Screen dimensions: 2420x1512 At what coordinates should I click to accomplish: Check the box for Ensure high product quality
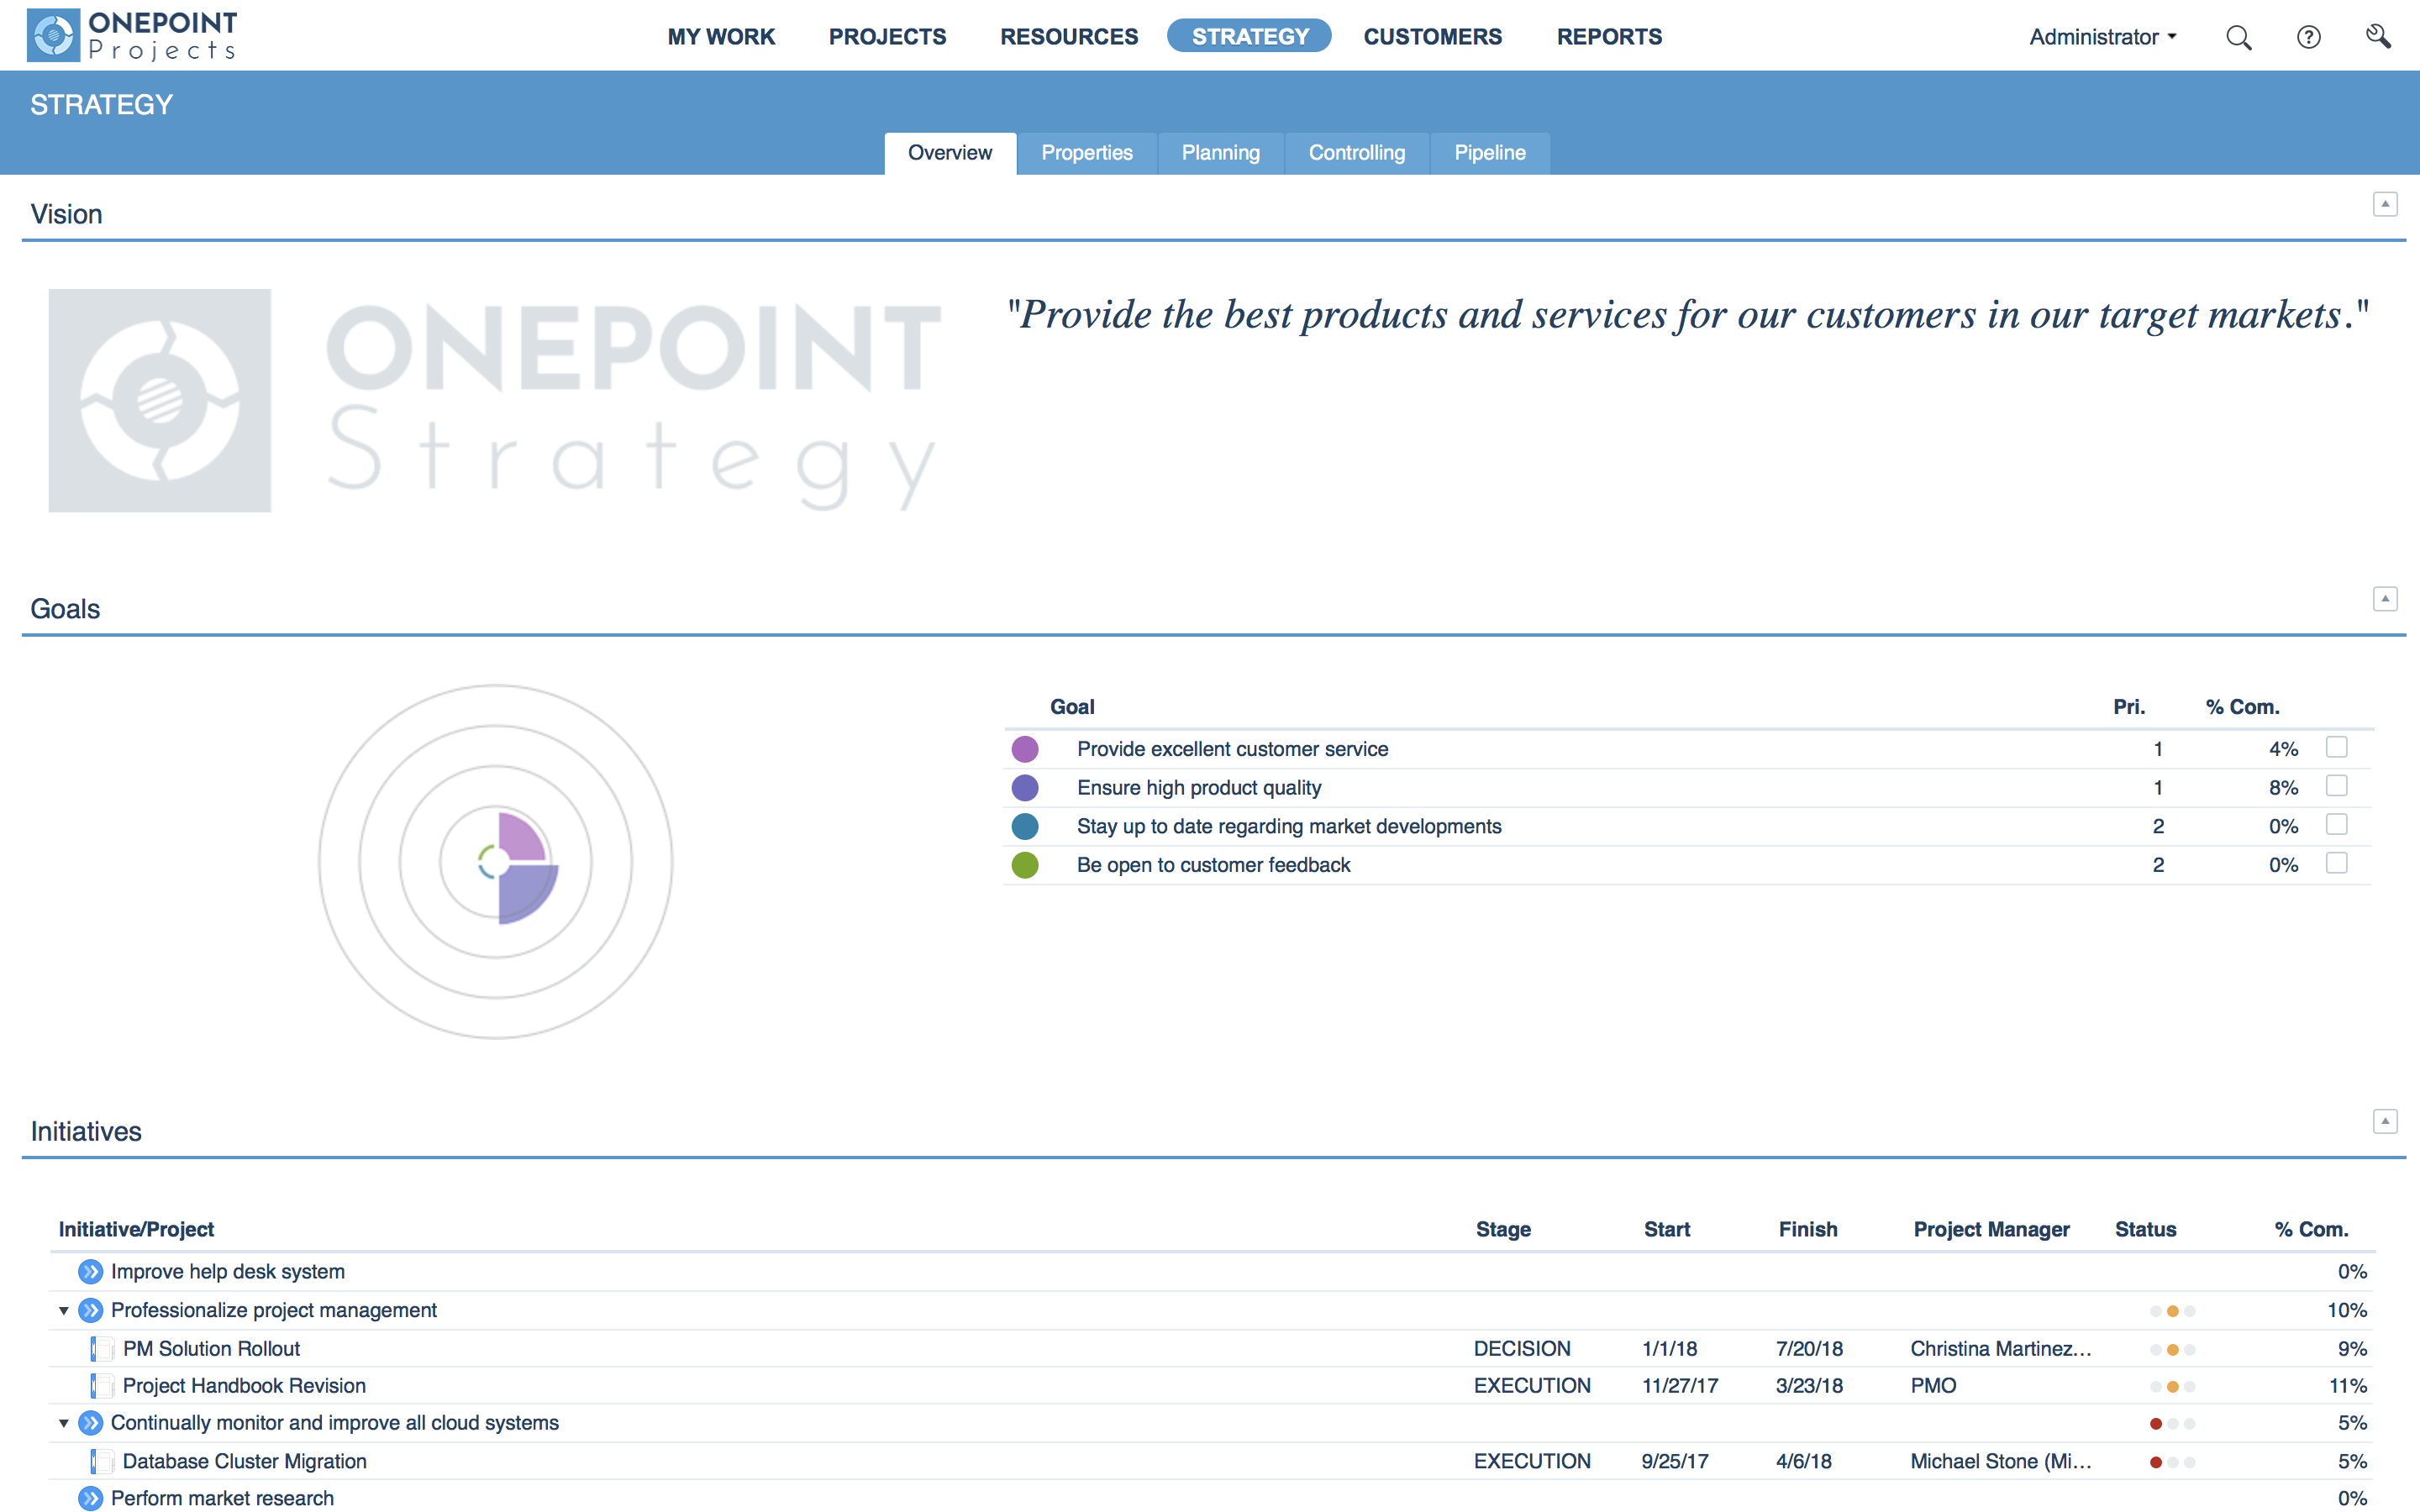[2337, 786]
